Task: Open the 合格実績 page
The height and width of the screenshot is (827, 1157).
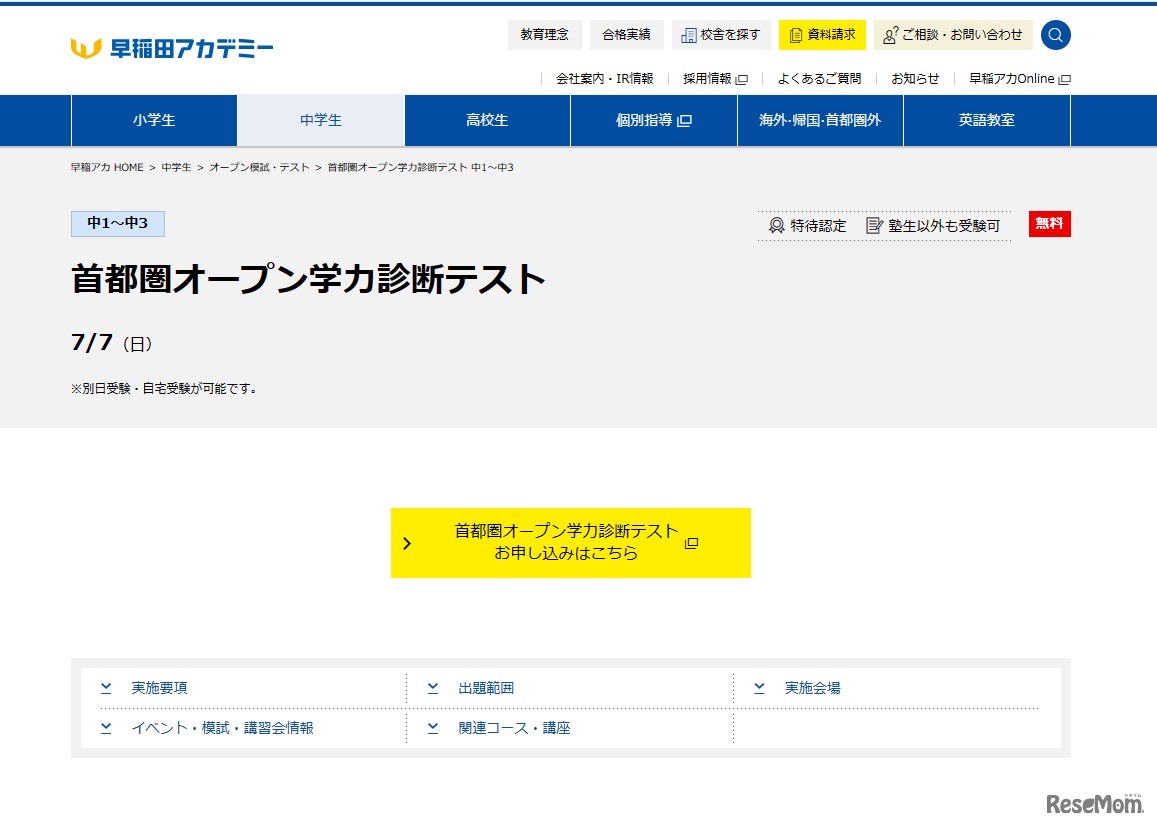Action: coord(626,35)
